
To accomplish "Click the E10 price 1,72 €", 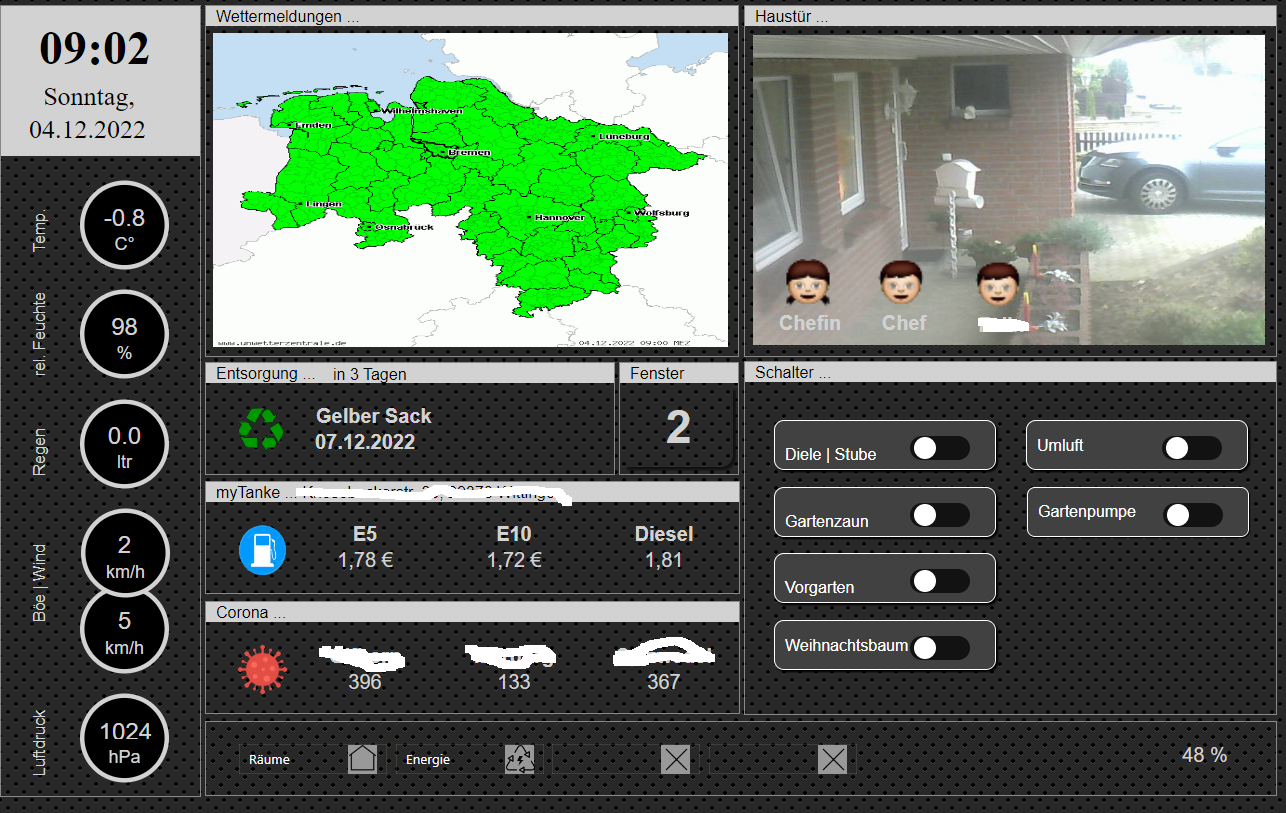I will coord(514,560).
